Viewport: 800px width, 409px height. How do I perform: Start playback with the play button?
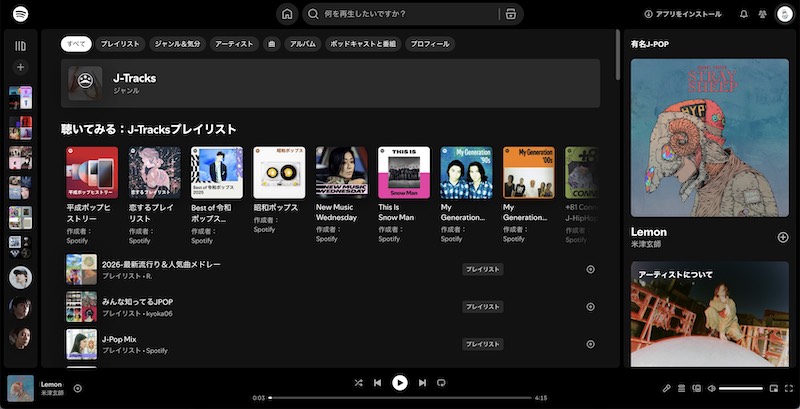point(400,382)
